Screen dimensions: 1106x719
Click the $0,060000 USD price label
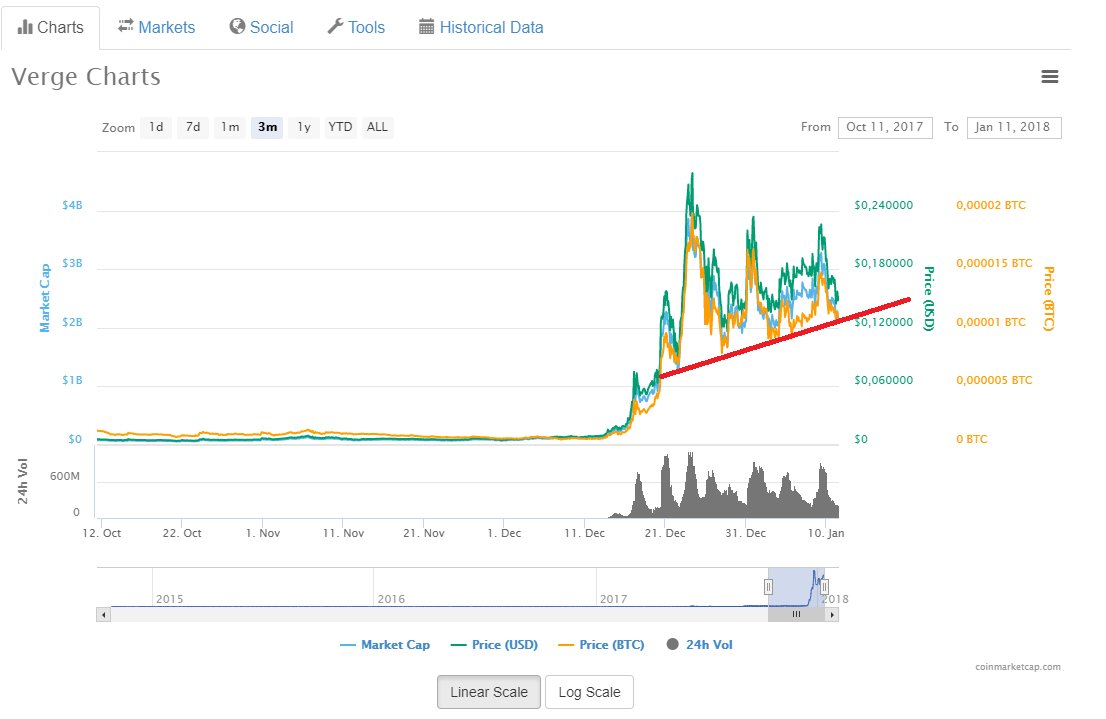(x=883, y=380)
